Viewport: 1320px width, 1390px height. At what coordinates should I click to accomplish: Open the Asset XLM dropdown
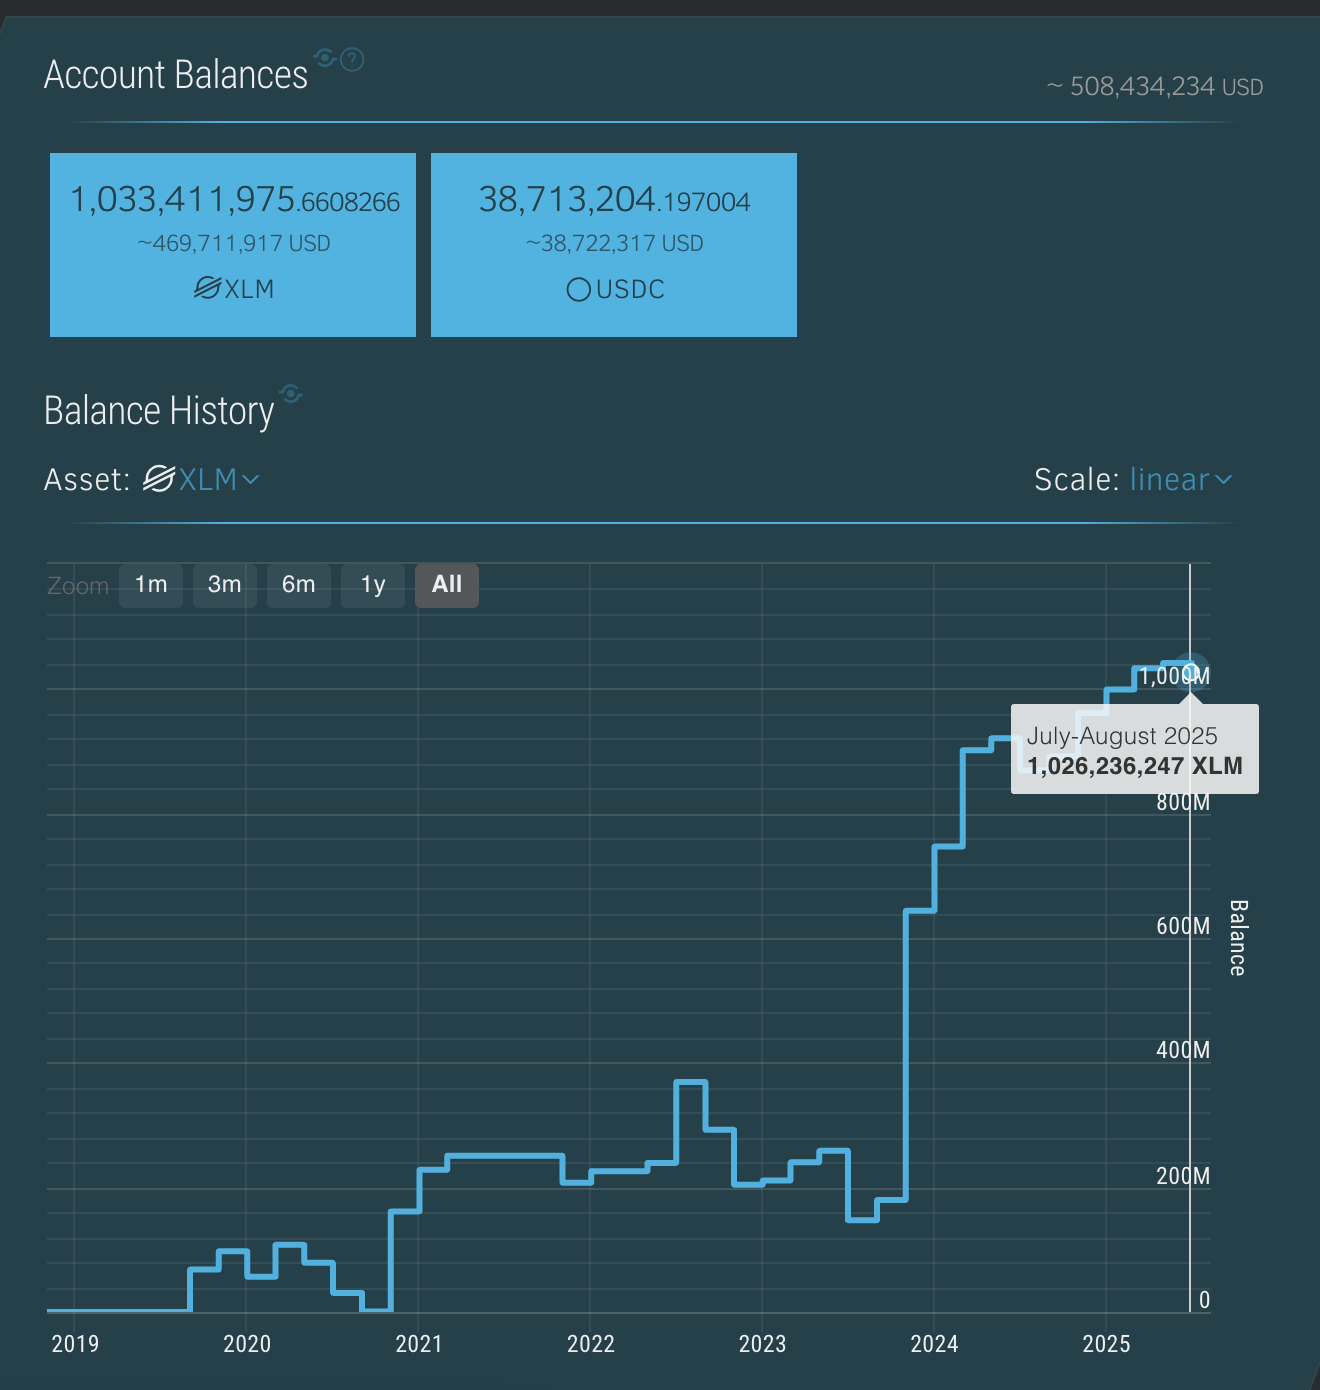coord(210,479)
